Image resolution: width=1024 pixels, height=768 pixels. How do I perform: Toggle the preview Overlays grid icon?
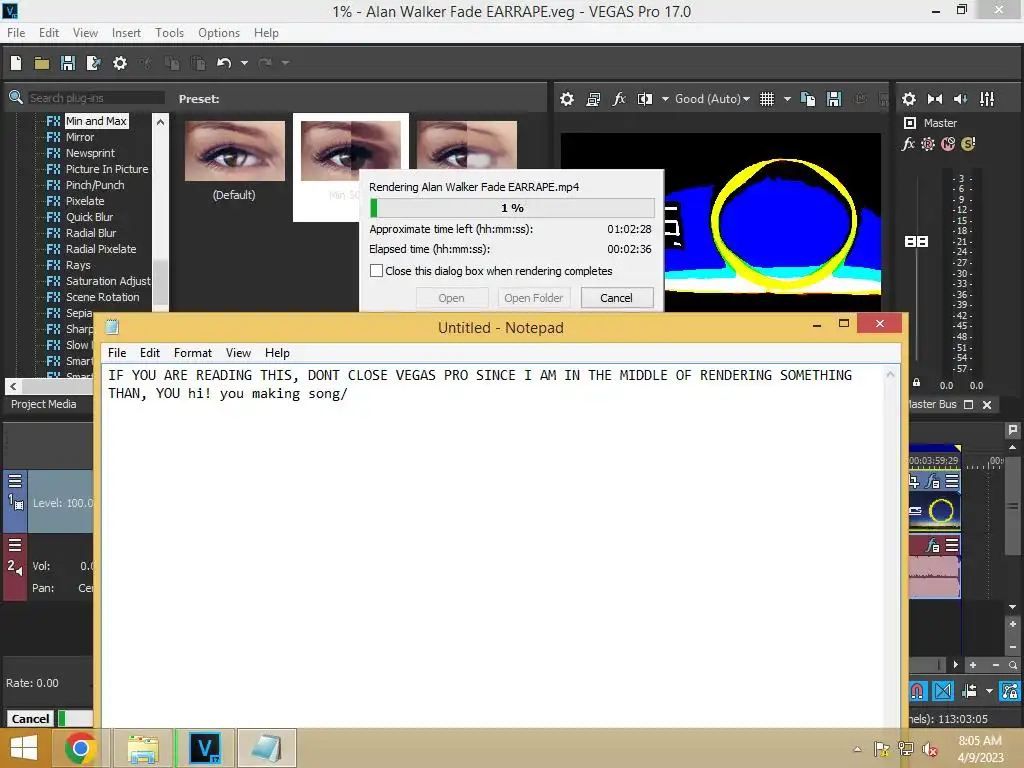pyautogui.click(x=767, y=99)
